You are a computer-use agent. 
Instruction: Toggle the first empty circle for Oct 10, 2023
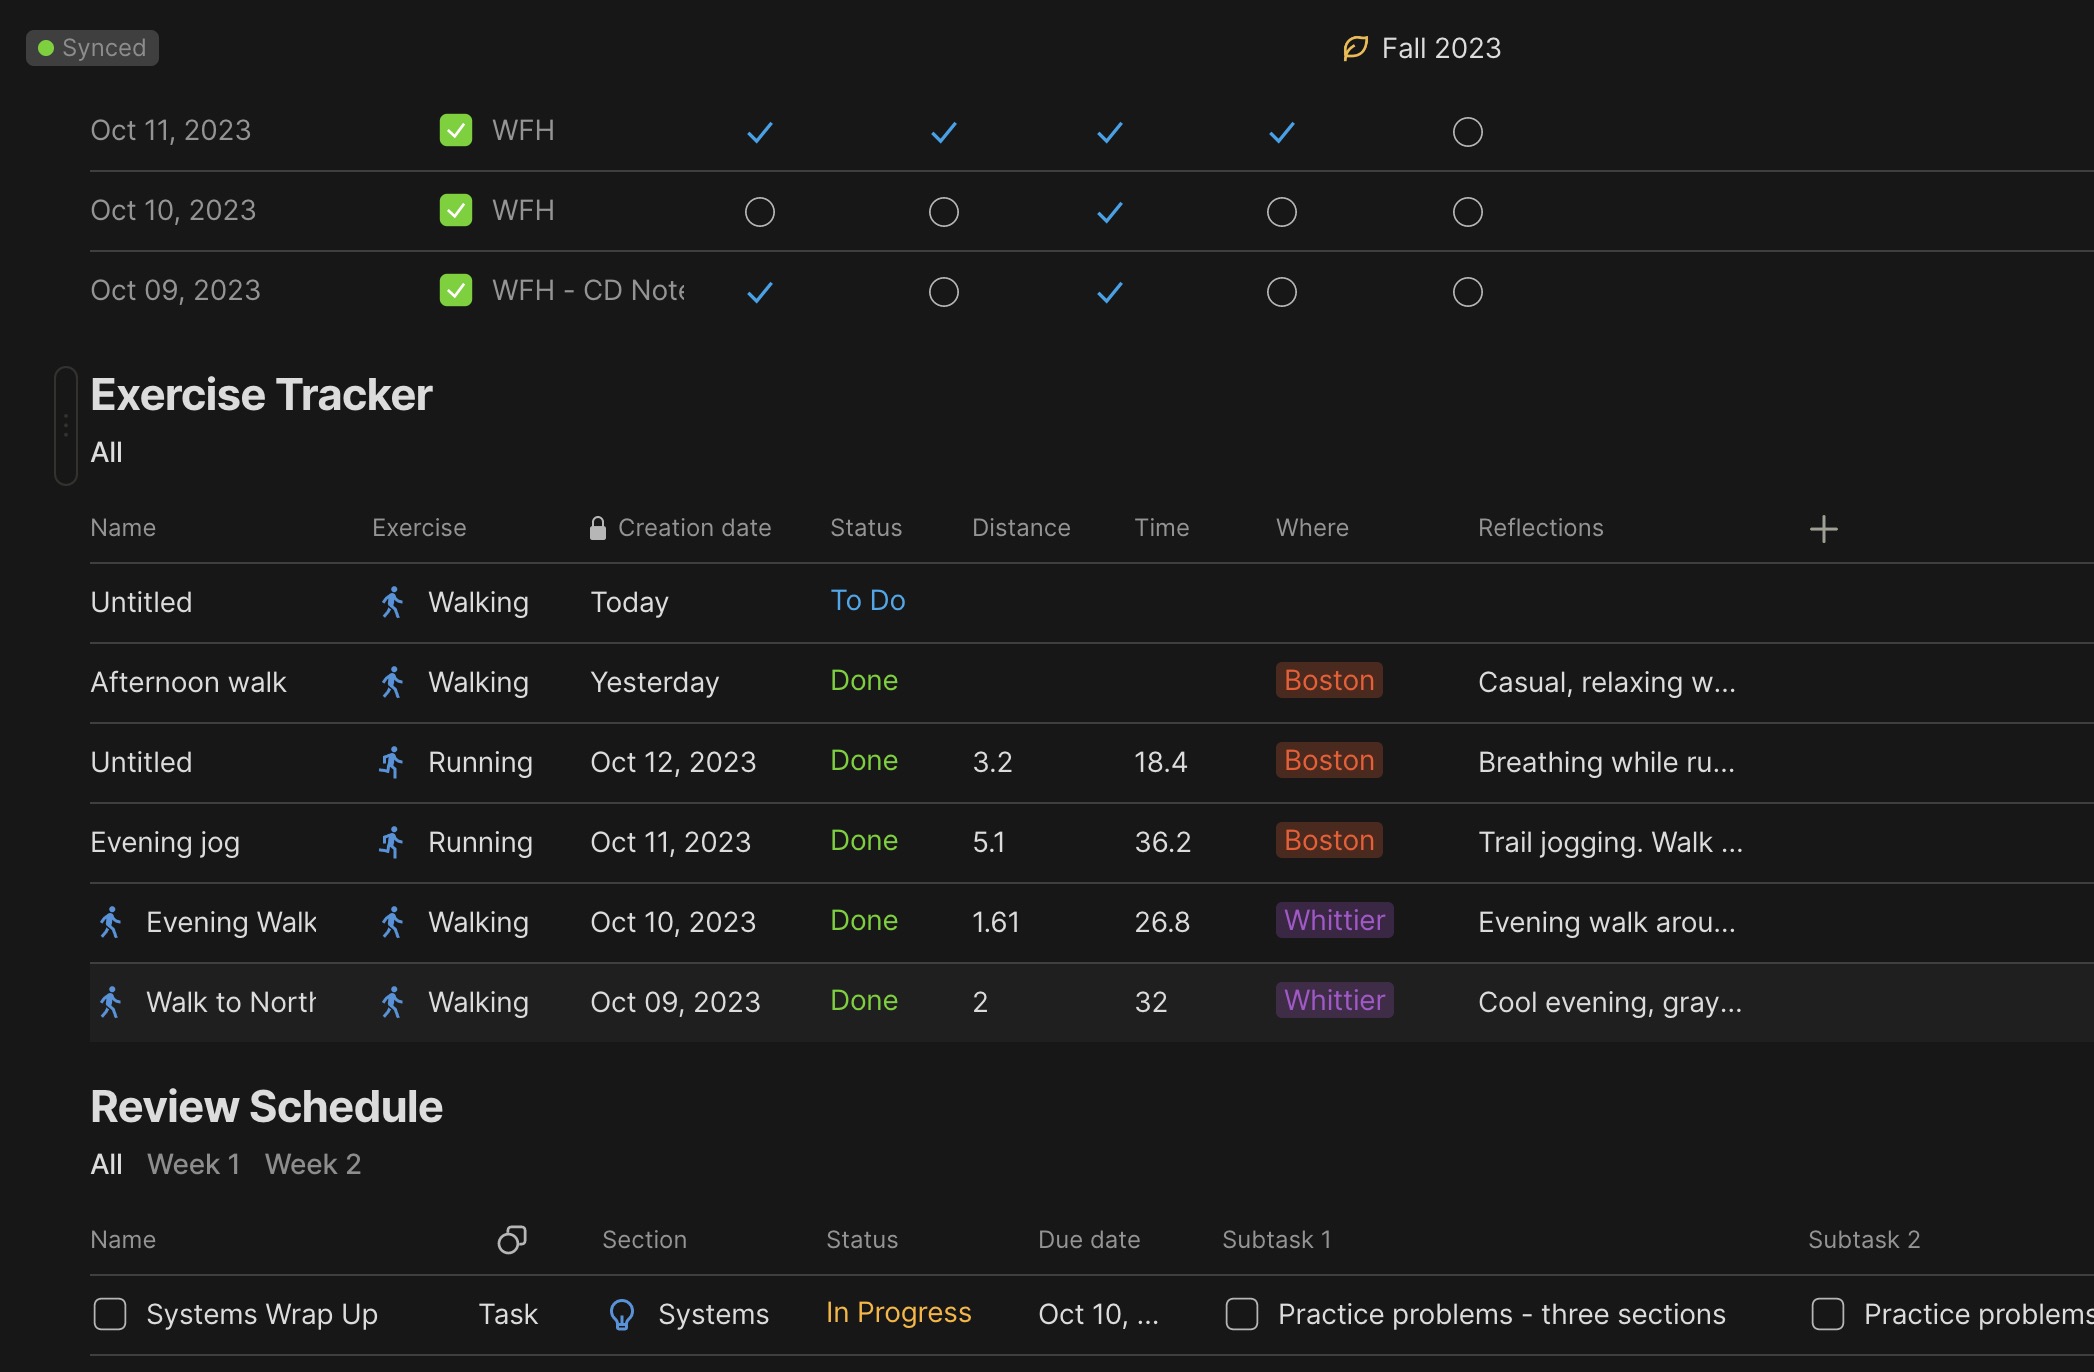point(760,212)
